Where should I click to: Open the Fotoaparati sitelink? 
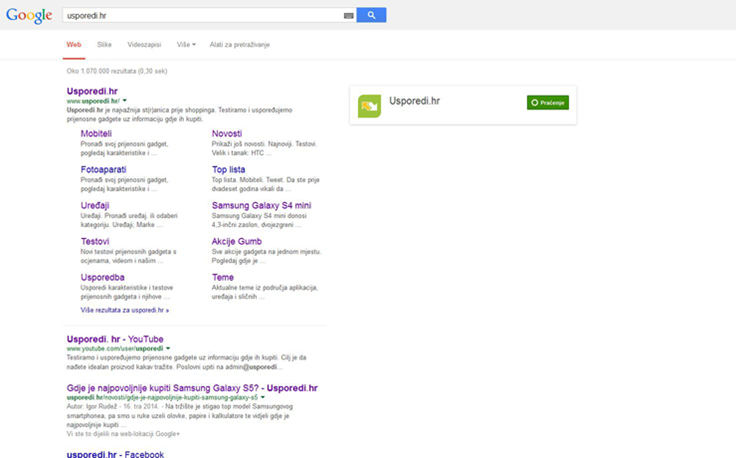(x=103, y=169)
